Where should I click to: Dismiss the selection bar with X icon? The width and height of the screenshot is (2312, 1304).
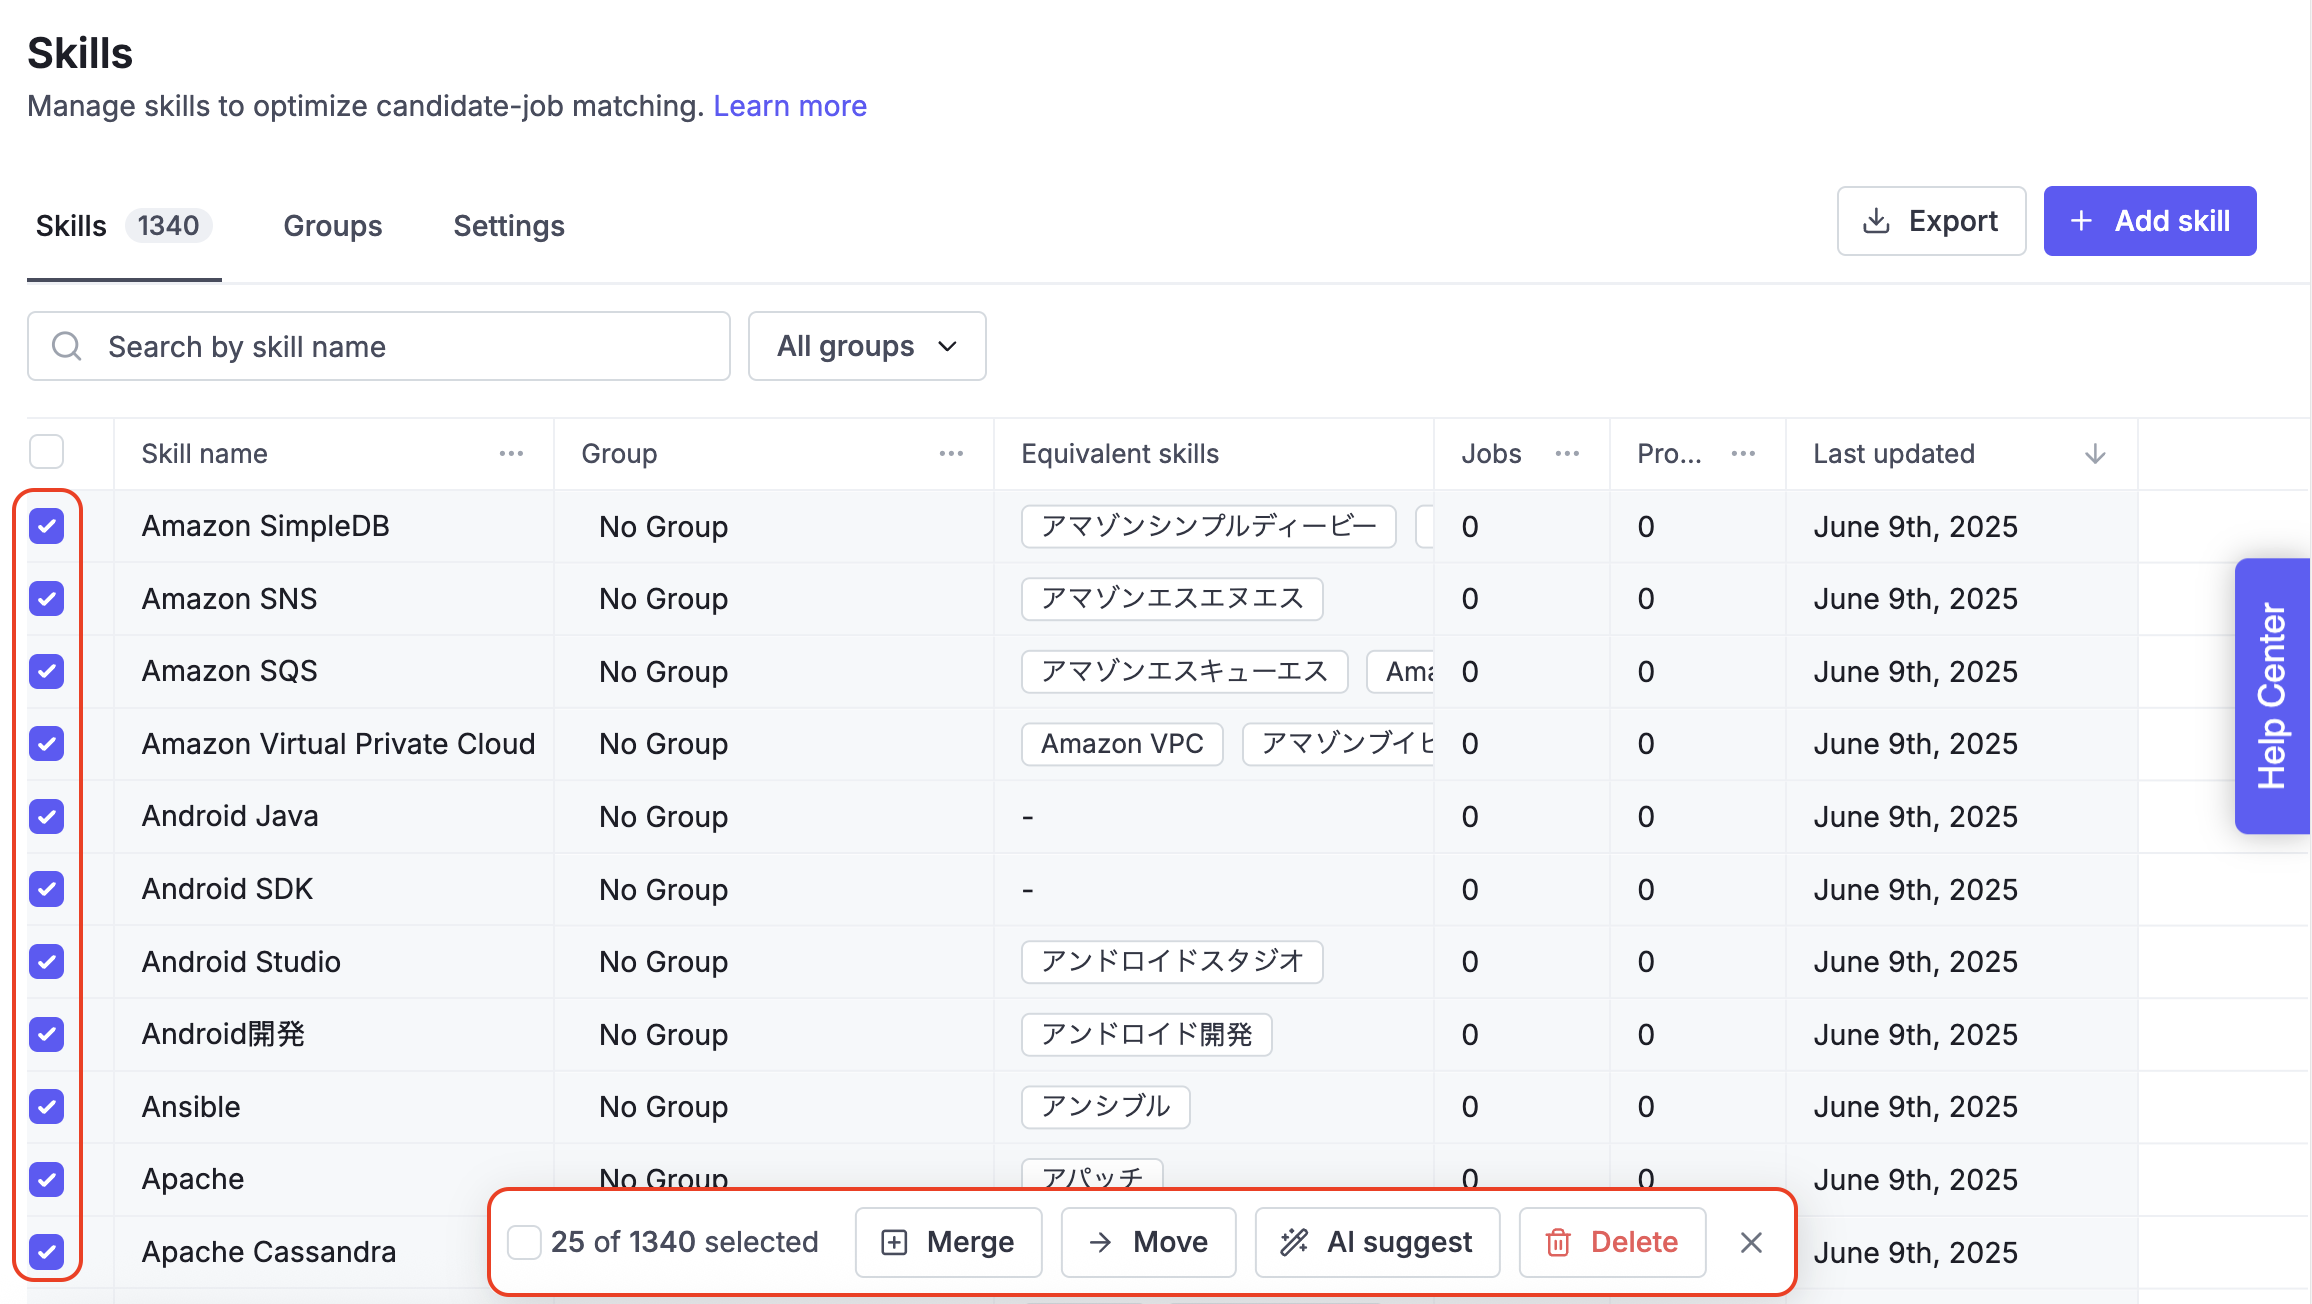[x=1751, y=1242]
